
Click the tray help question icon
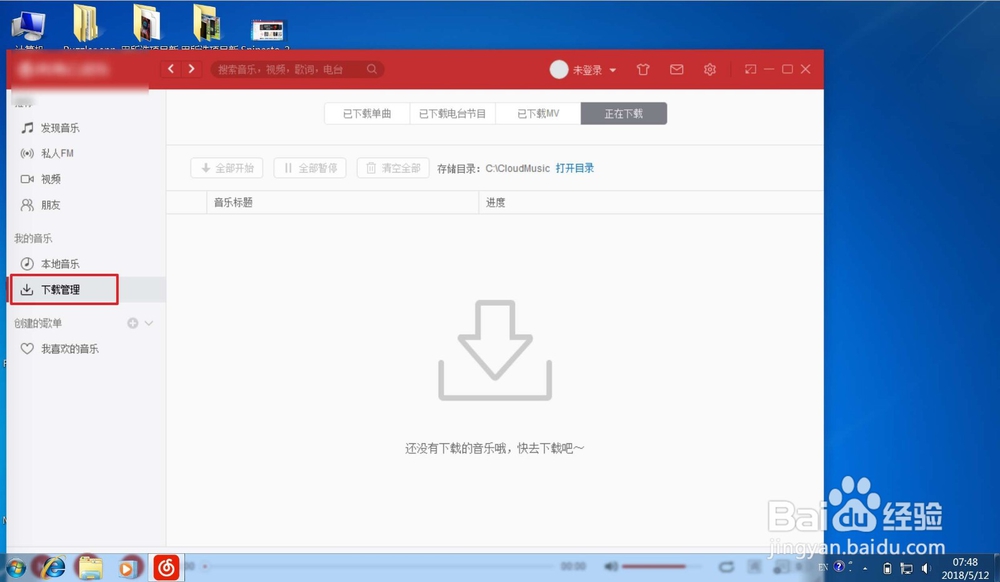[x=839, y=566]
